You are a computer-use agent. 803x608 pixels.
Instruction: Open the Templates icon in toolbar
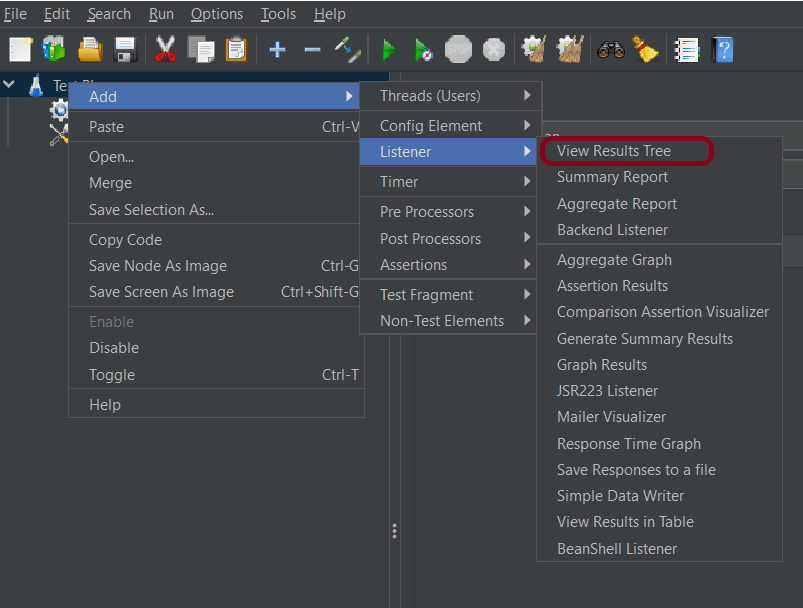54,49
